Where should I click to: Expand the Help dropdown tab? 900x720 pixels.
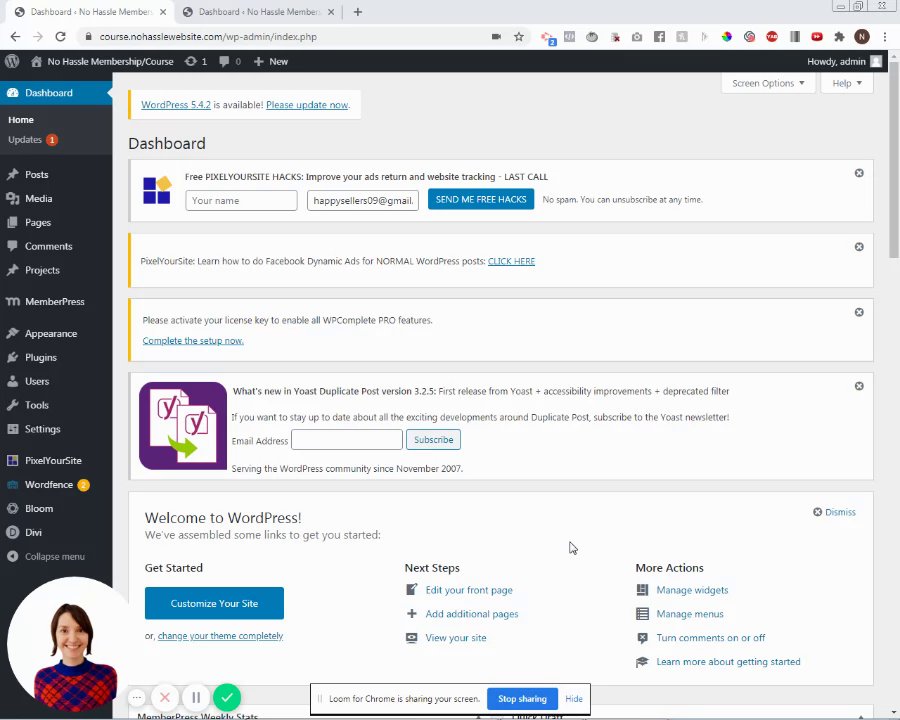pyautogui.click(x=847, y=83)
